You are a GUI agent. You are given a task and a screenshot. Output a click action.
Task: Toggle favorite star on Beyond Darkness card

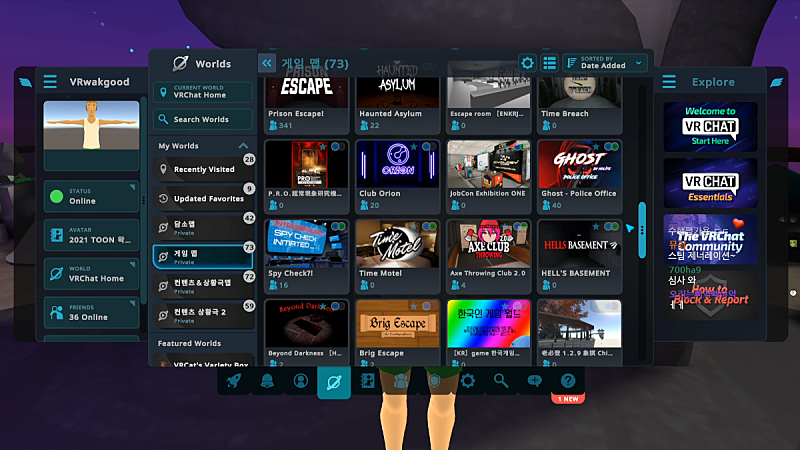click(322, 306)
